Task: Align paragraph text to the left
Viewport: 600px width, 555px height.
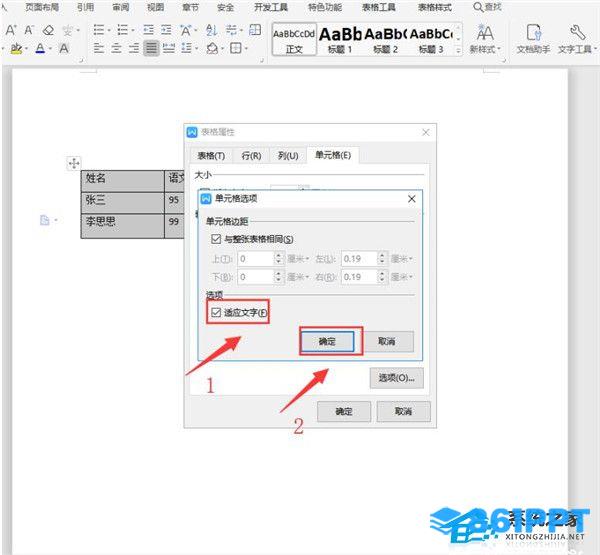Action: coord(99,48)
